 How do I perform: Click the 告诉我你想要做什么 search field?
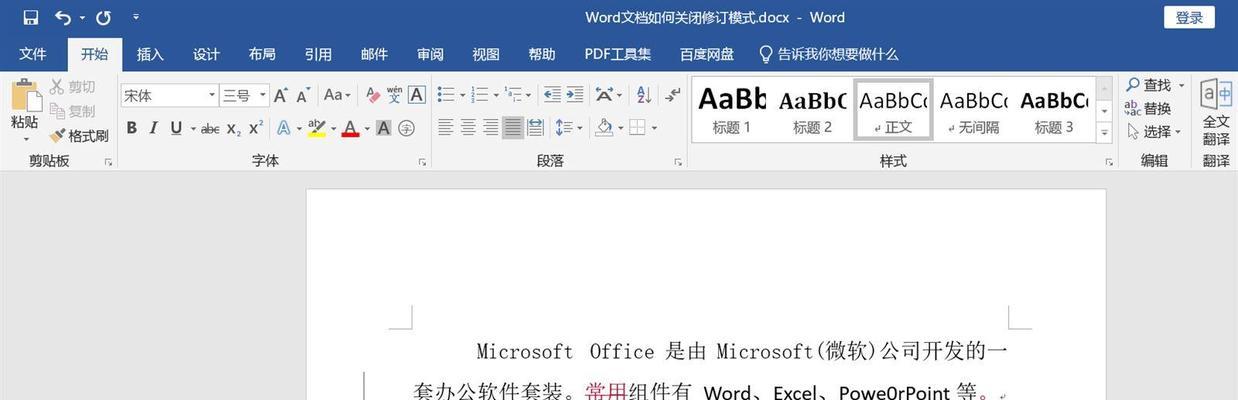tap(829, 54)
